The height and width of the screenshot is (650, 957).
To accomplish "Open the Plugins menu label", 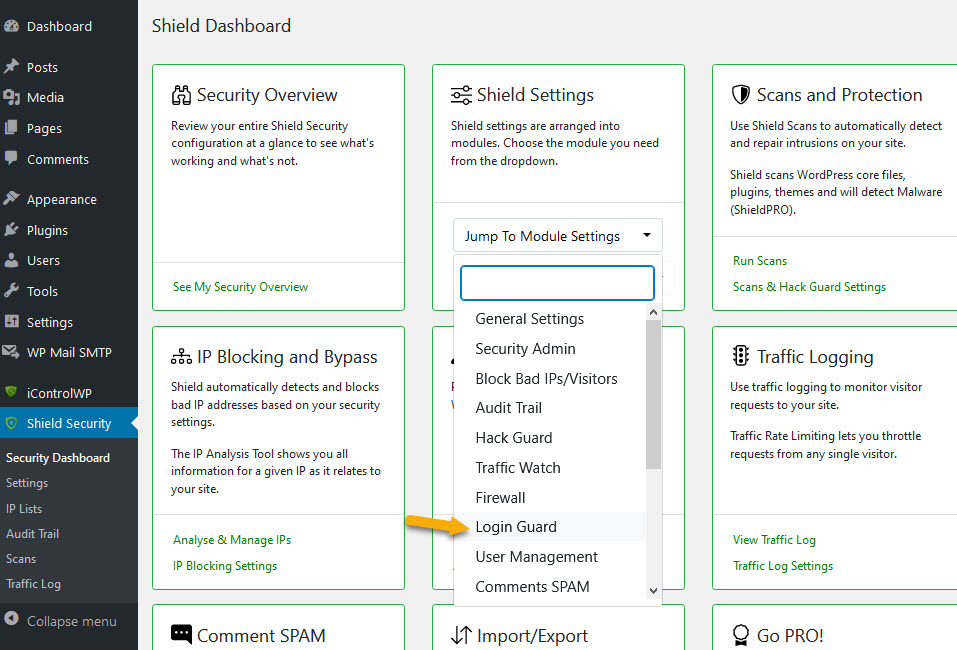I will [x=47, y=230].
